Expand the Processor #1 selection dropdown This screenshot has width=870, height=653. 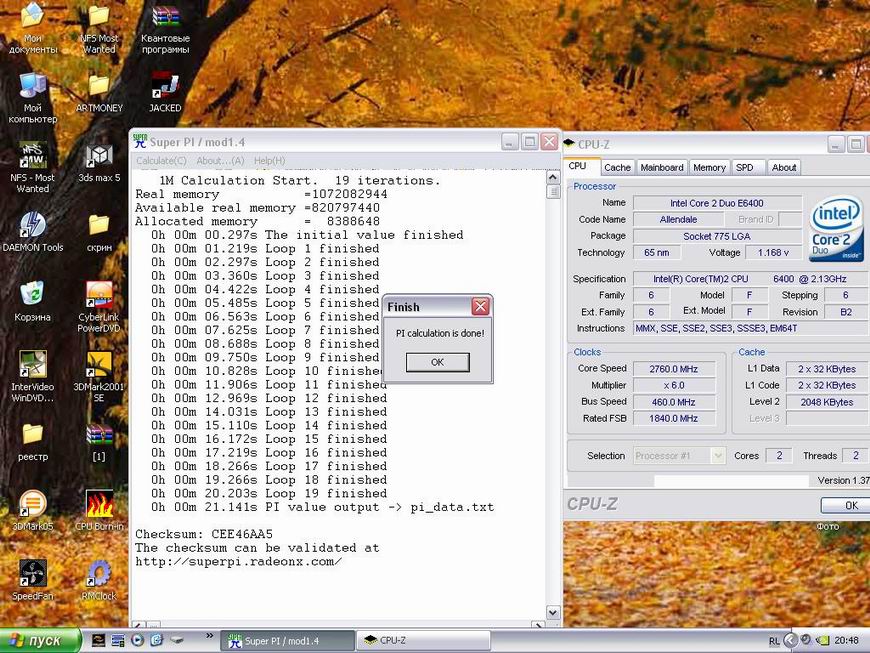(717, 456)
